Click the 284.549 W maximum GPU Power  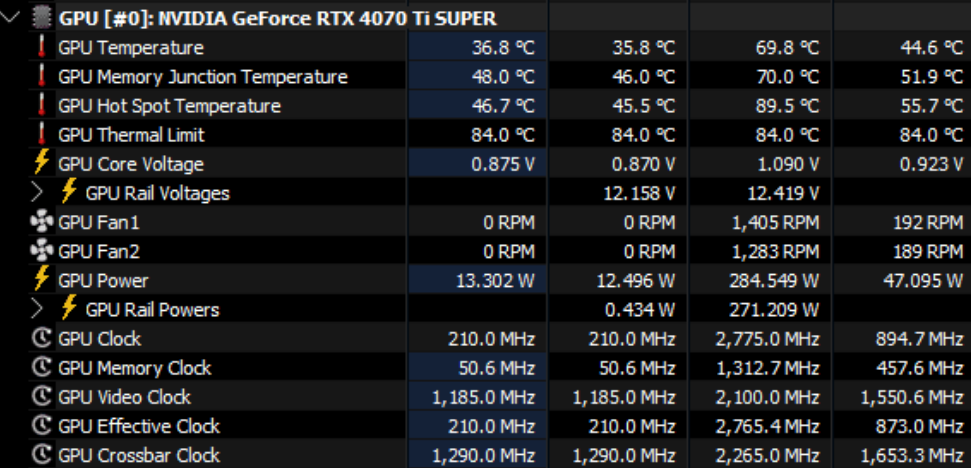point(774,280)
